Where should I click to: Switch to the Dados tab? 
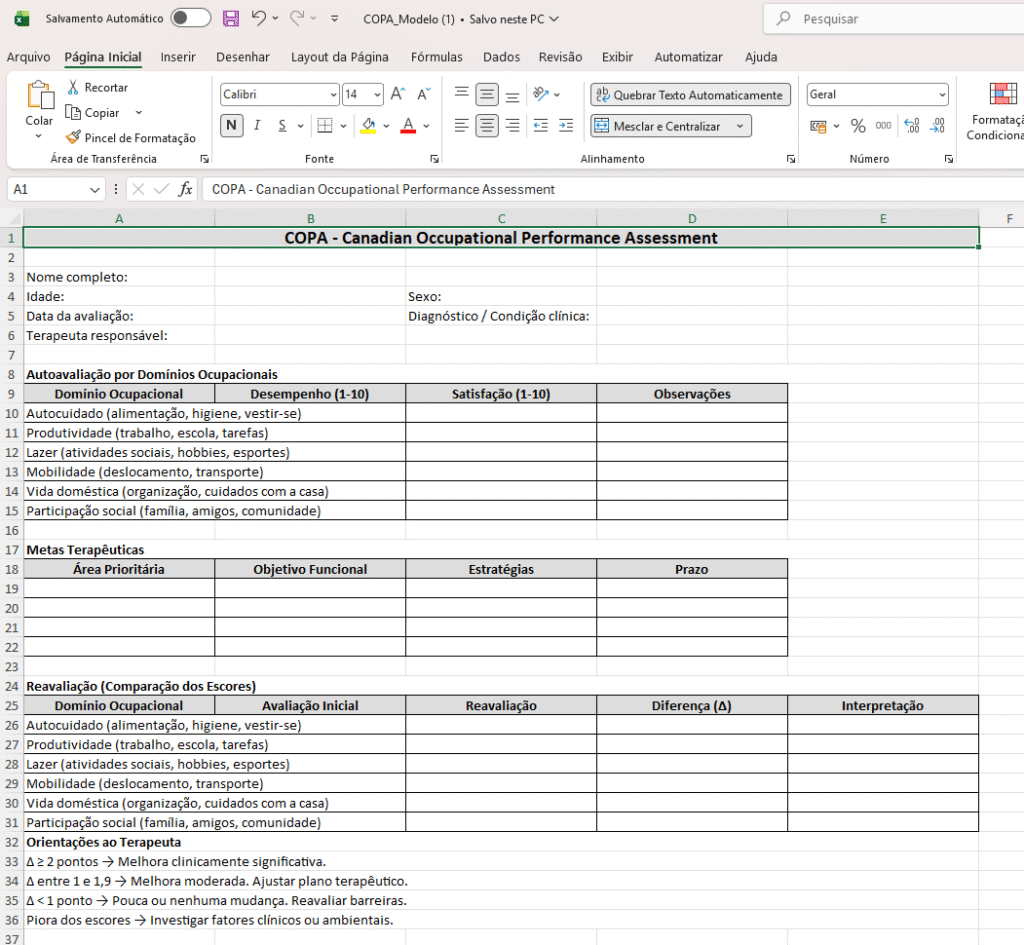tap(502, 57)
